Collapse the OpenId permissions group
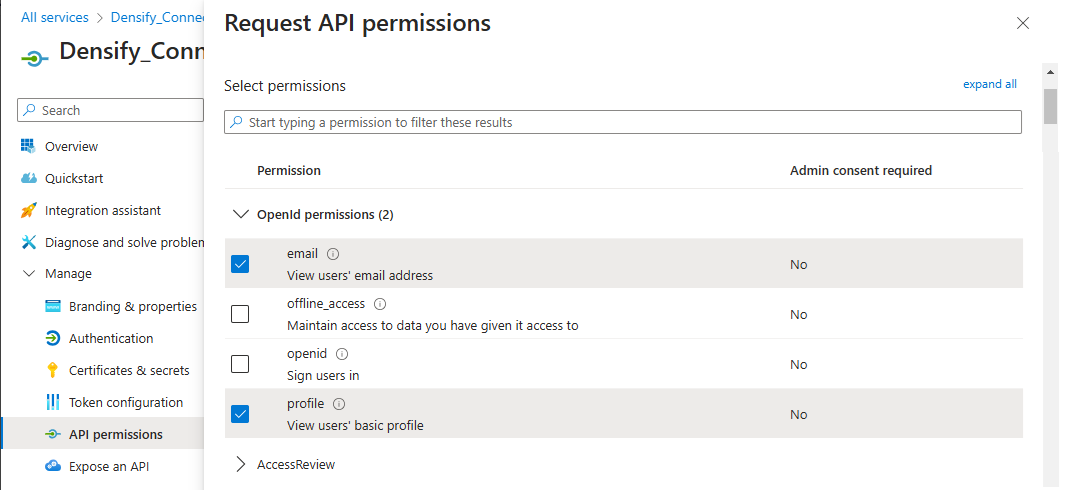The image size is (1065, 490). pyautogui.click(x=240, y=214)
